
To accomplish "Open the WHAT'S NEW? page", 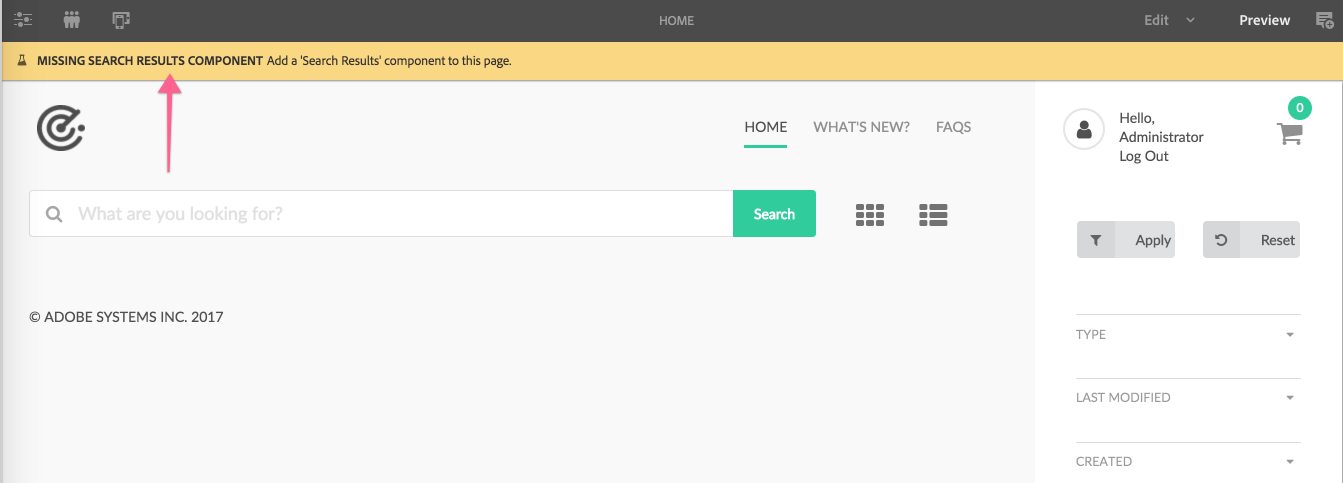I will (x=861, y=127).
